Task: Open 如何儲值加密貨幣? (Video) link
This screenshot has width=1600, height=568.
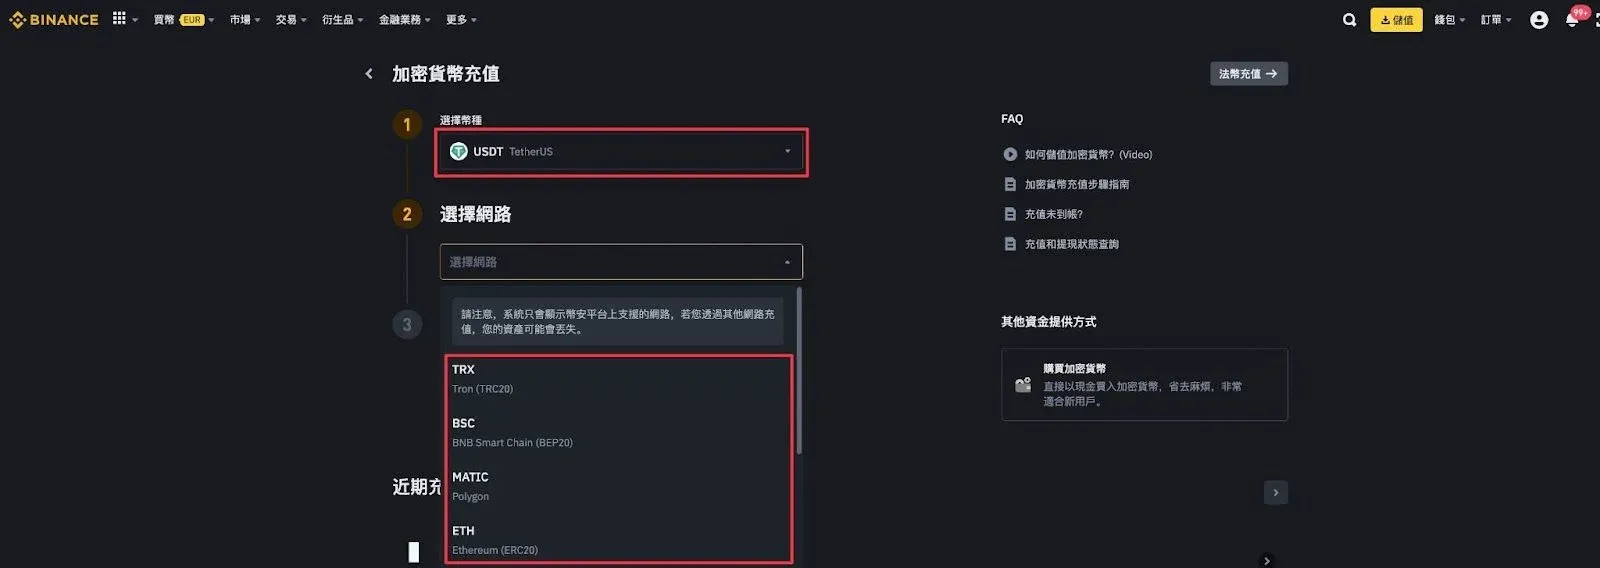Action: point(1088,155)
